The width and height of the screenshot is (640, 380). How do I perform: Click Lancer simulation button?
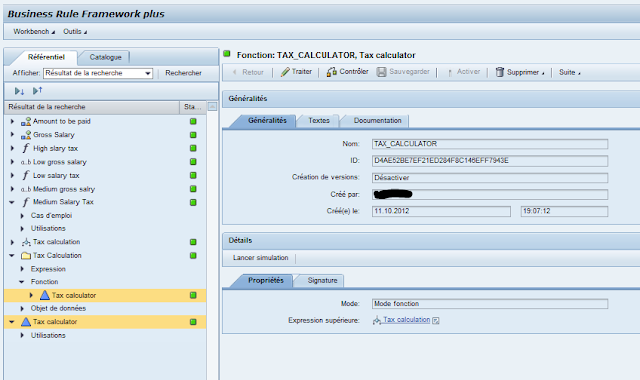pos(260,258)
